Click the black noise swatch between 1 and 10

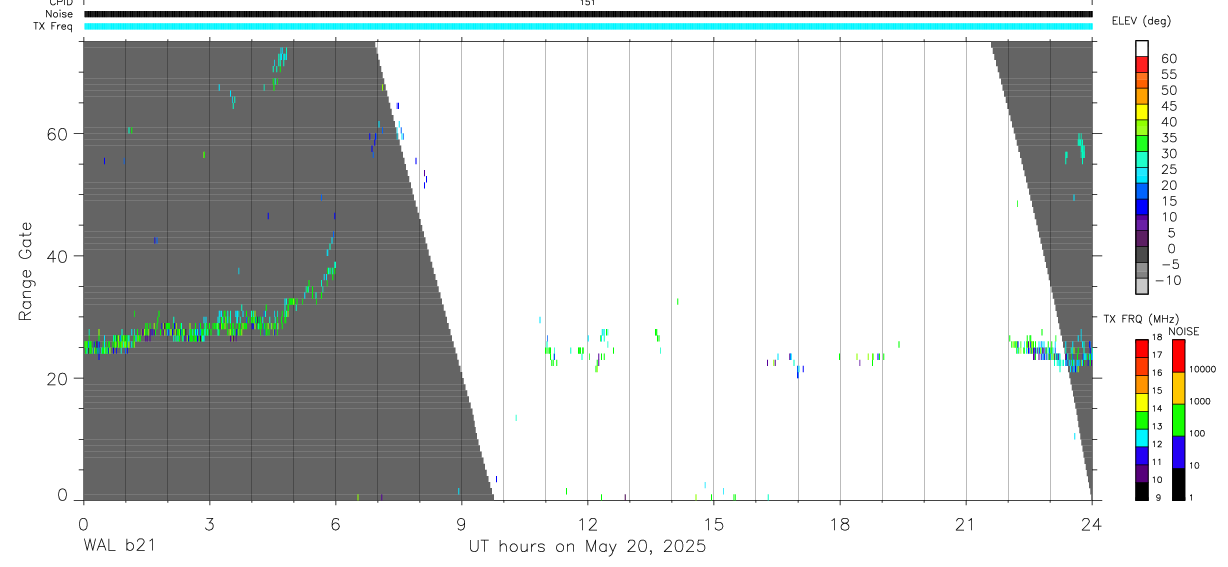1178,483
